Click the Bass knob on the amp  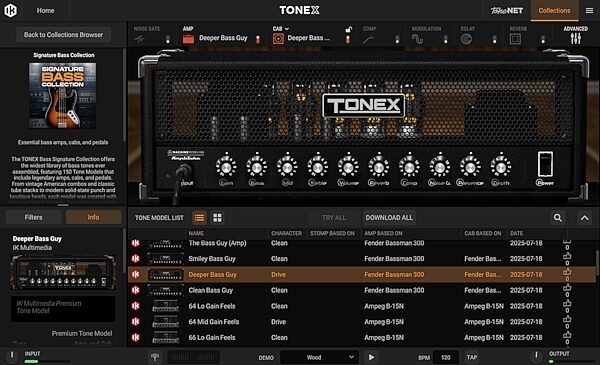pyautogui.click(x=257, y=167)
